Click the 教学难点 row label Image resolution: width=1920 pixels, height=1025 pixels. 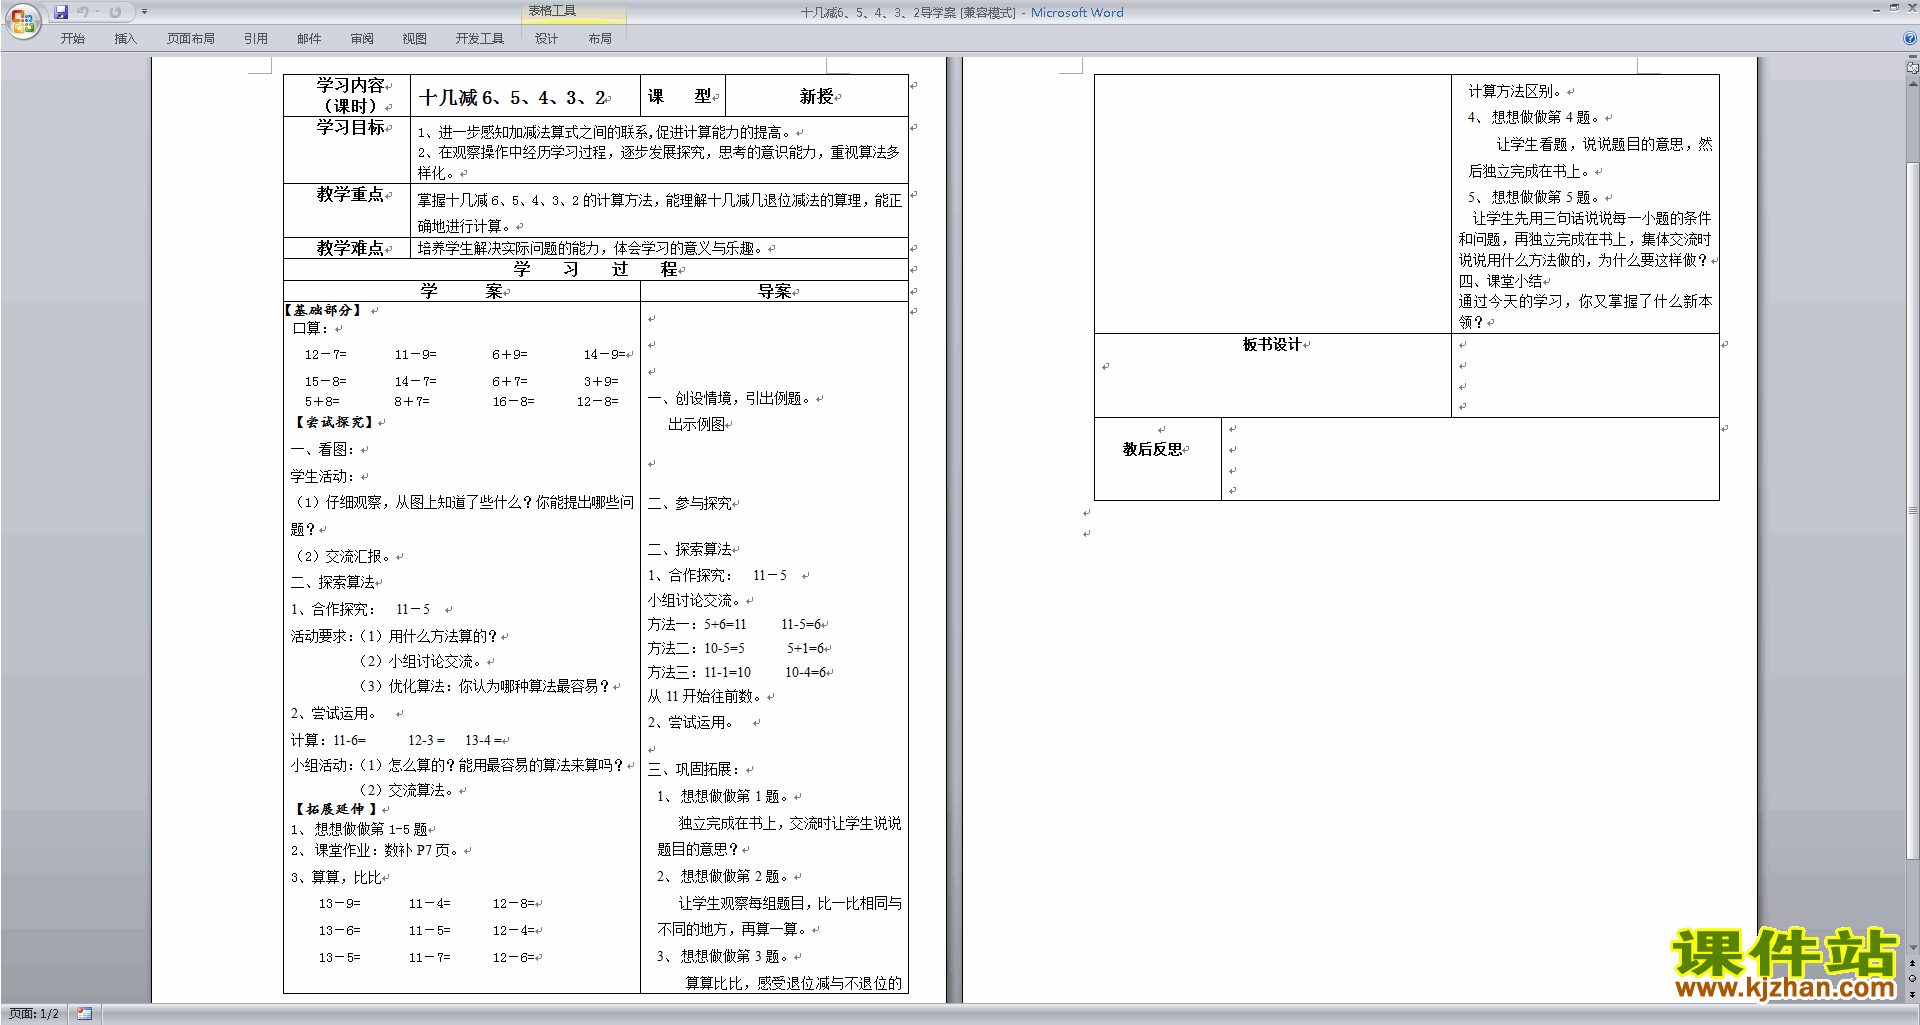coord(351,248)
